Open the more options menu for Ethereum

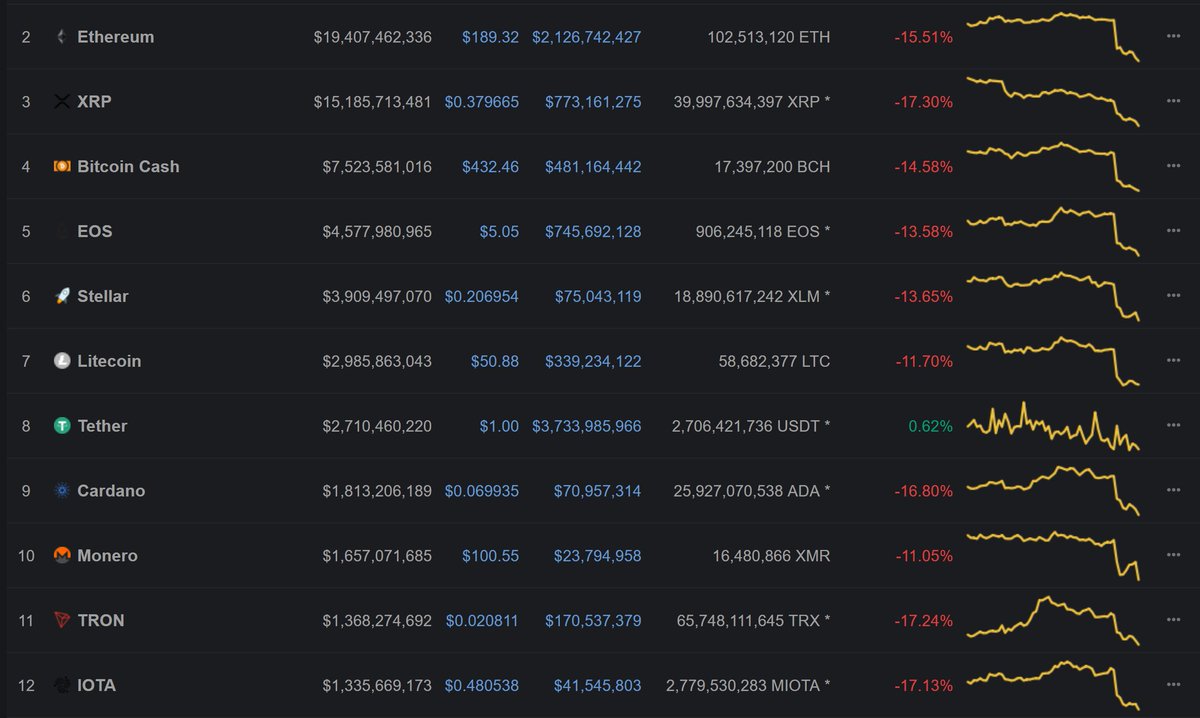click(1173, 37)
